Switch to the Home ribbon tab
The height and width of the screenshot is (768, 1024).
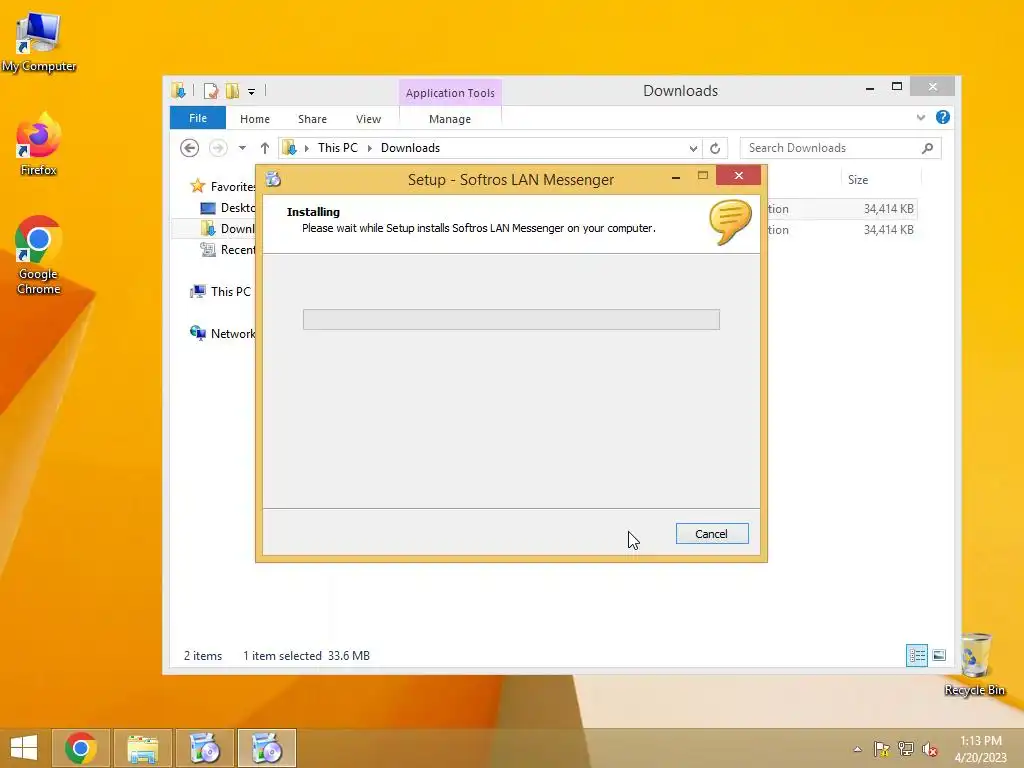tap(255, 119)
